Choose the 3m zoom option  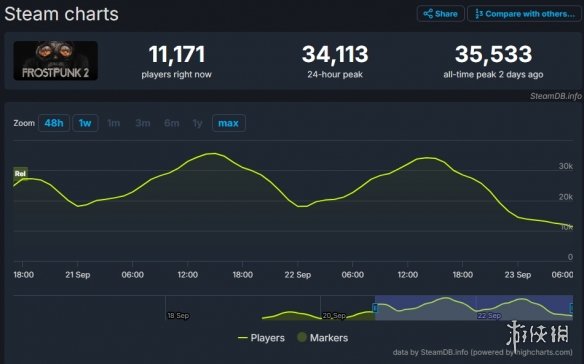click(x=143, y=123)
